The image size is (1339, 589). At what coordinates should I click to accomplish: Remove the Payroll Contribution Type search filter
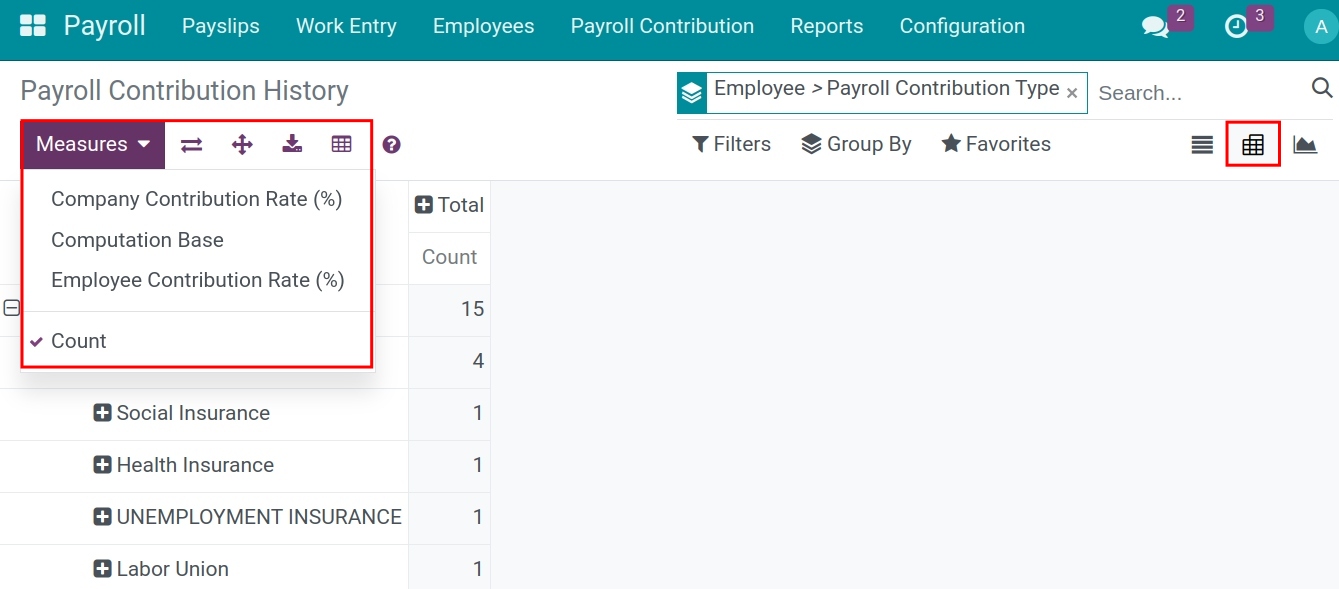[x=1072, y=93]
